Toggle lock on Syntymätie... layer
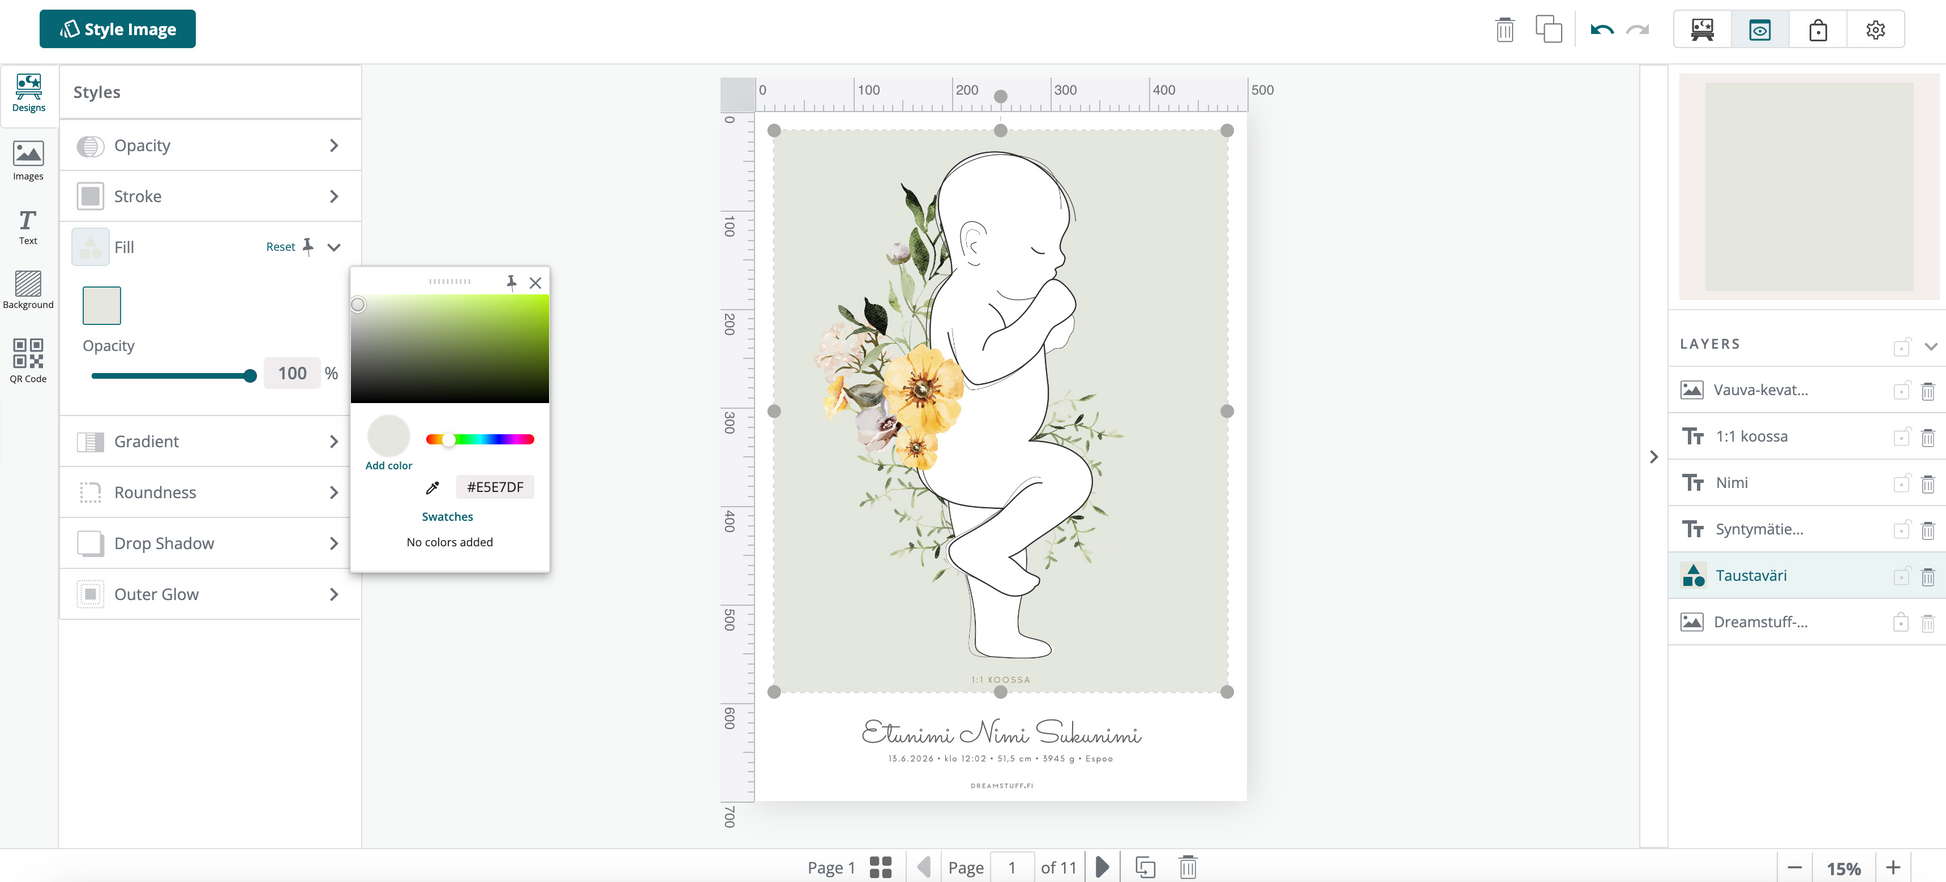Viewport: 1946px width, 882px height. tap(1901, 530)
